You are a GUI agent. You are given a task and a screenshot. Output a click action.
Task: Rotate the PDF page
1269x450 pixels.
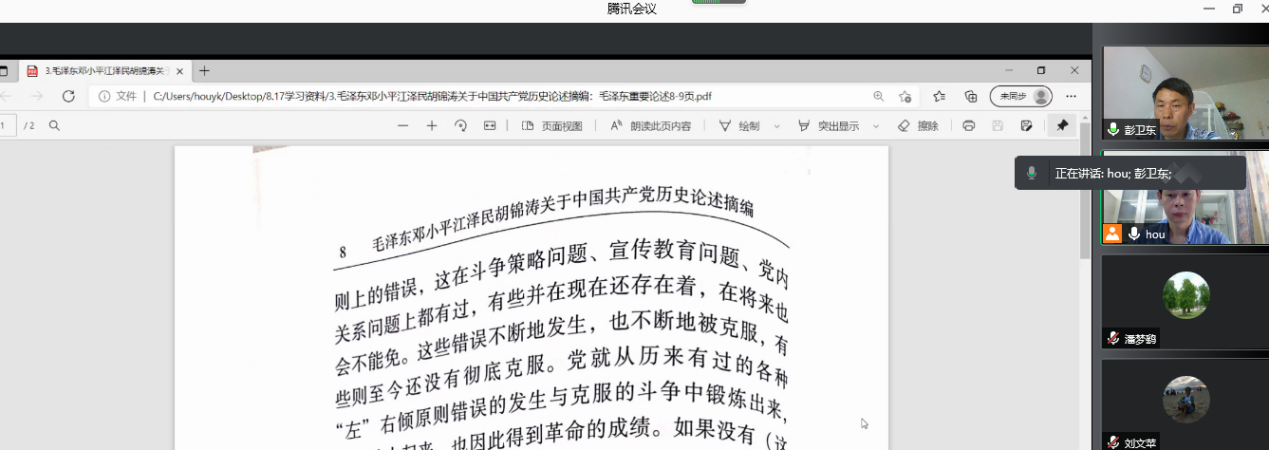tap(461, 126)
